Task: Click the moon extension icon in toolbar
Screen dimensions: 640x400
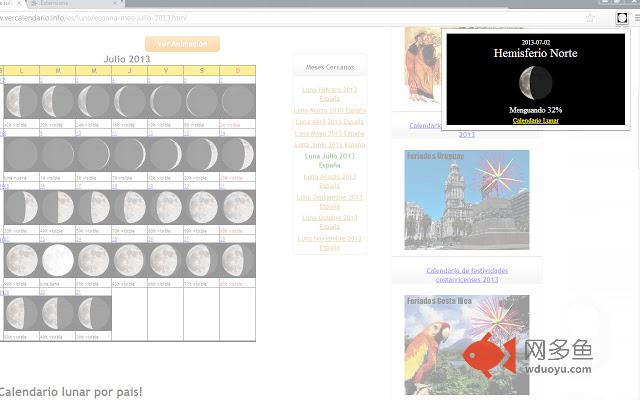Action: (622, 18)
